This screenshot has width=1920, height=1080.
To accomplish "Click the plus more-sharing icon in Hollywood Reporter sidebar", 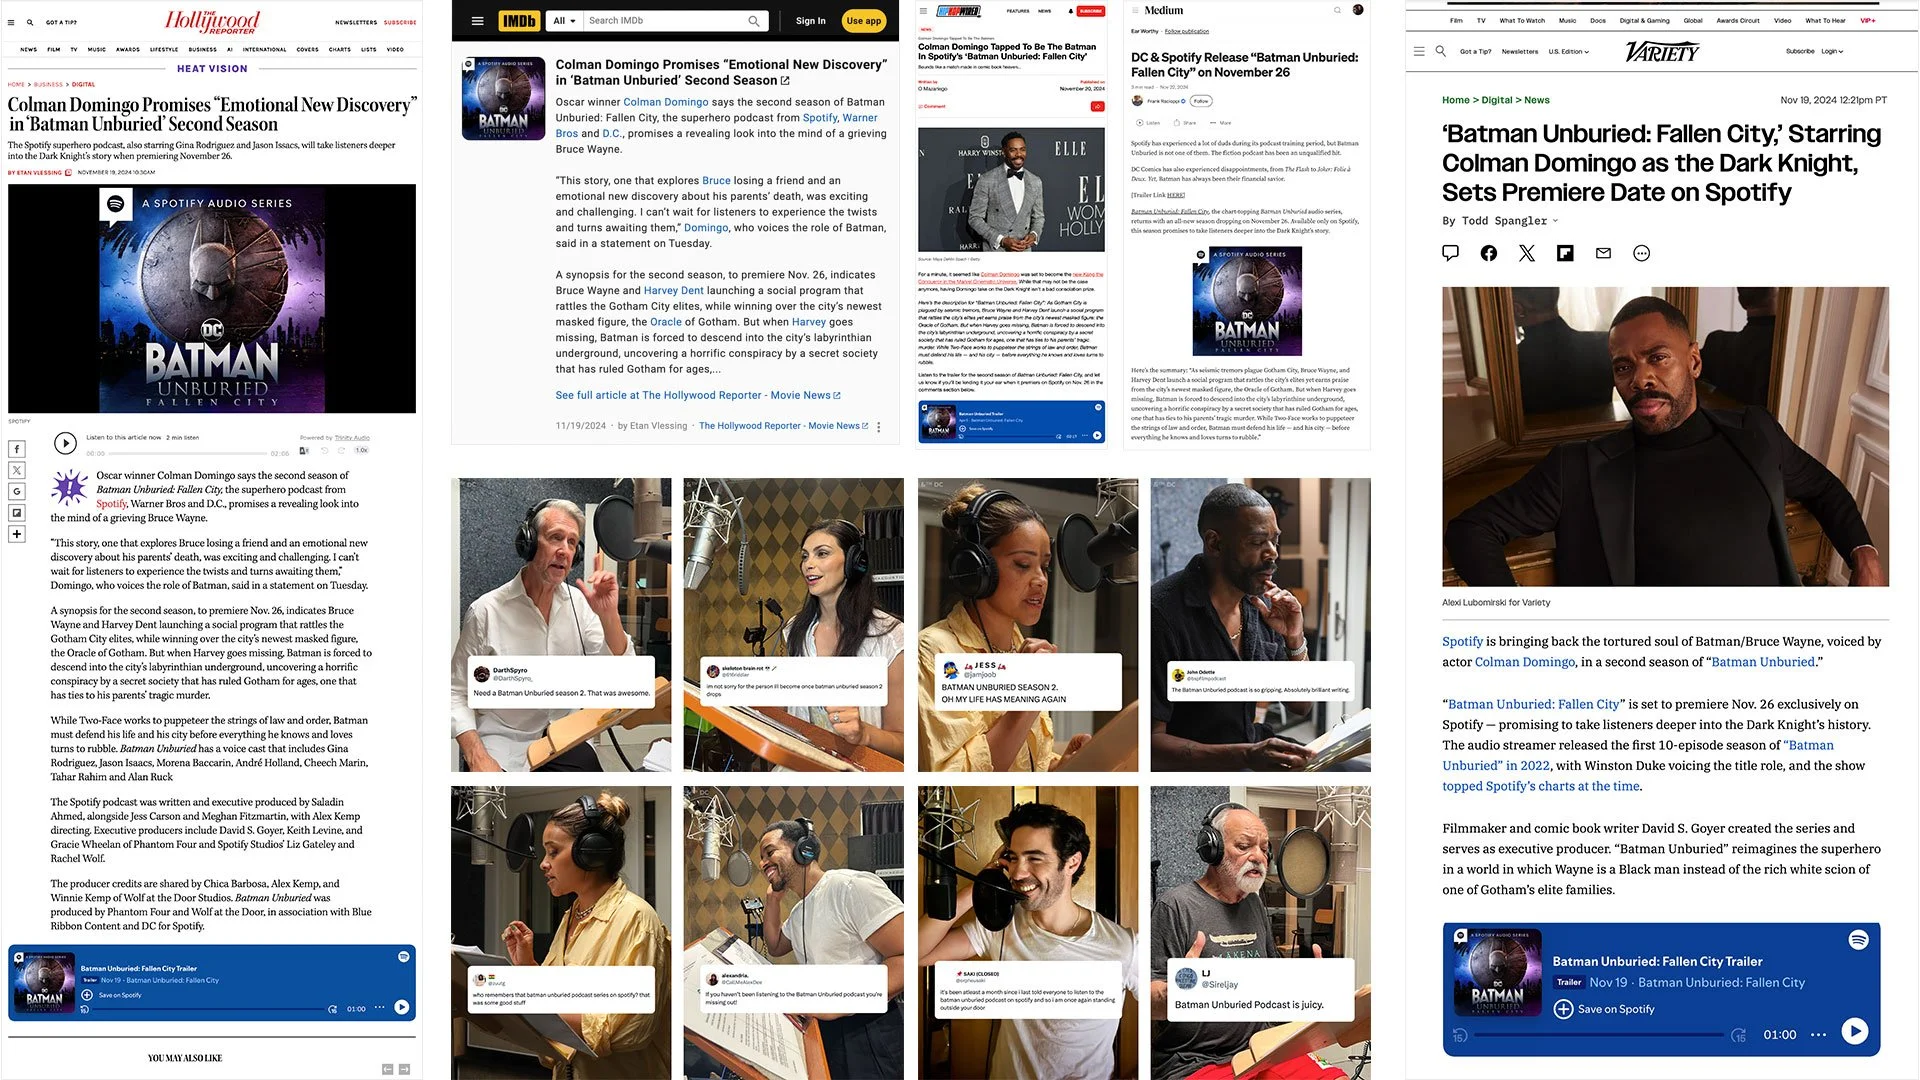I will pyautogui.click(x=17, y=534).
